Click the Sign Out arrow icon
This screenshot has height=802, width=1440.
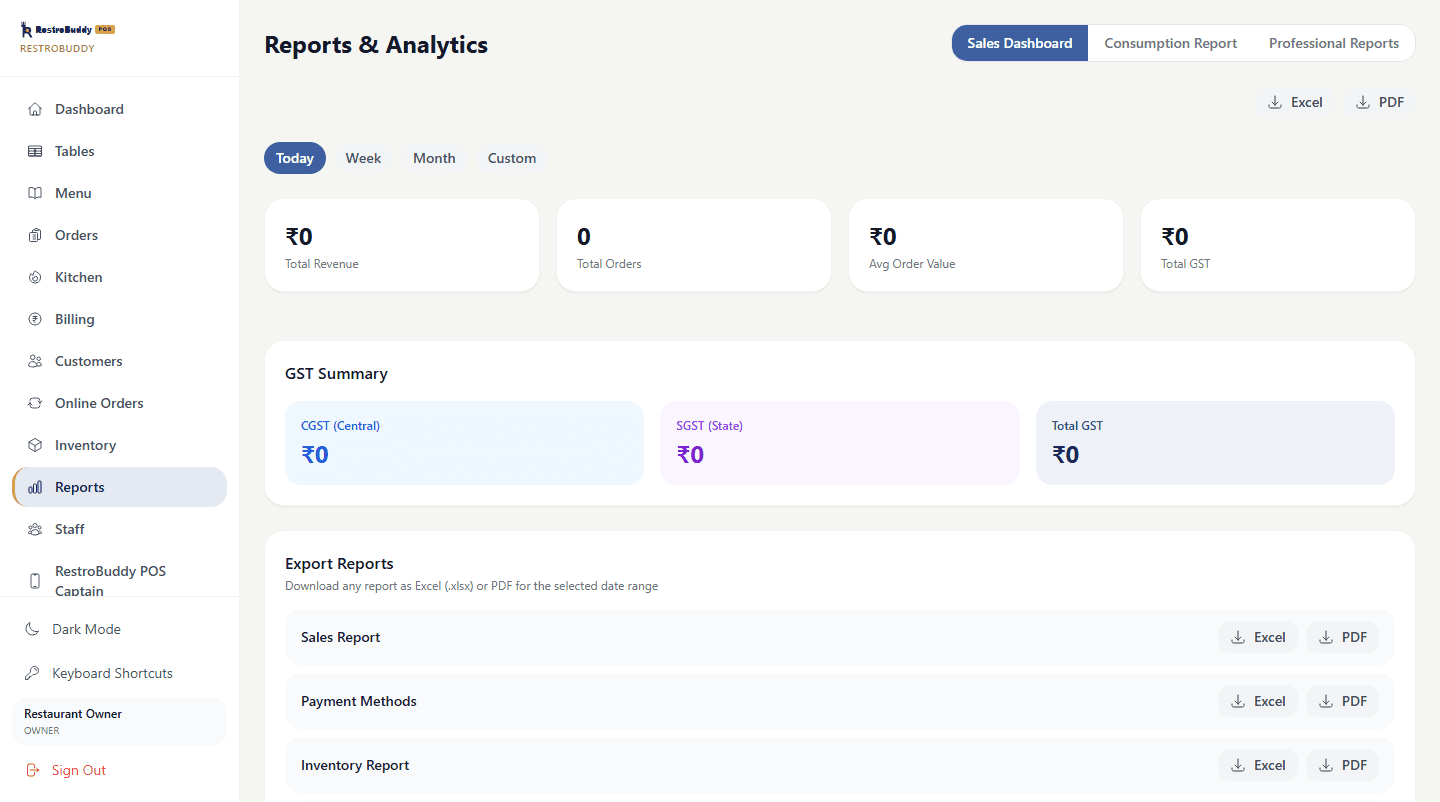coord(32,770)
